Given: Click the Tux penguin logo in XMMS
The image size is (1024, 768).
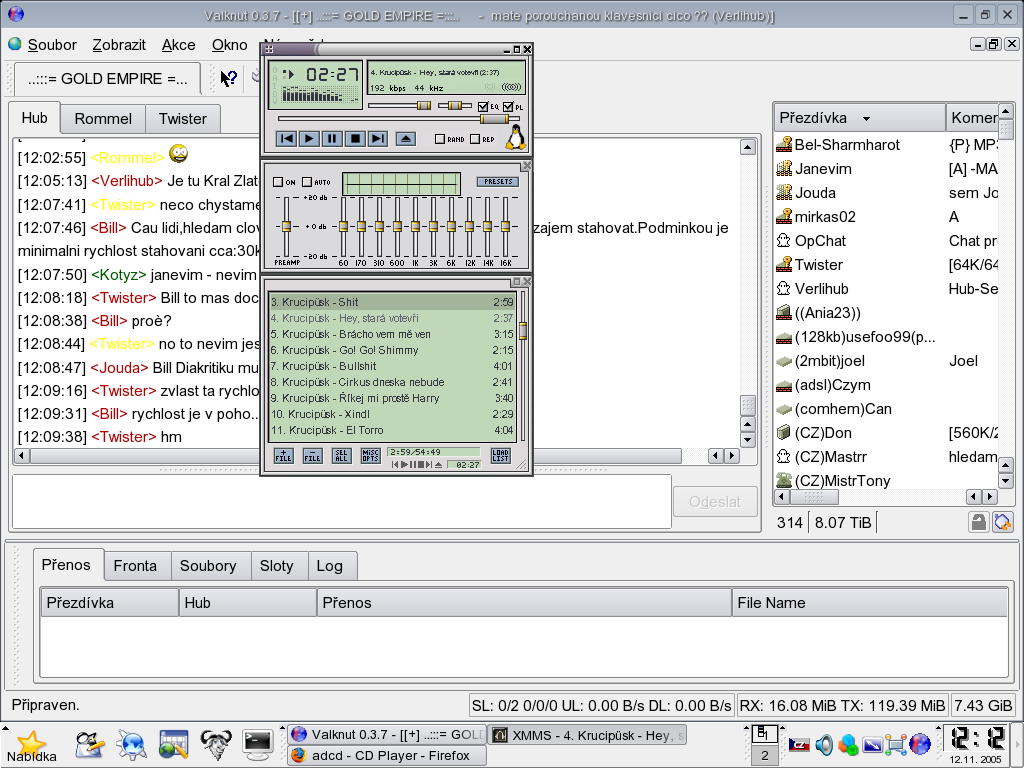Looking at the screenshot, I should (x=516, y=137).
